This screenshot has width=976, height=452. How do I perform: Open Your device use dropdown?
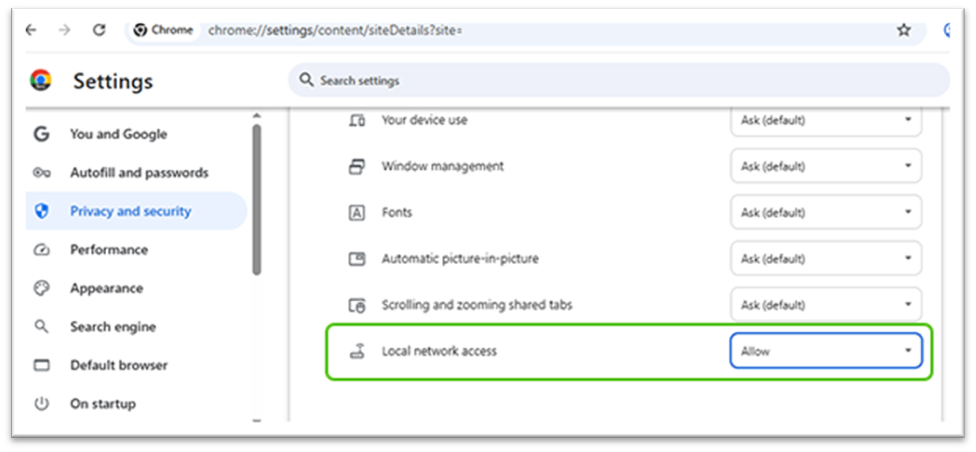(x=826, y=120)
